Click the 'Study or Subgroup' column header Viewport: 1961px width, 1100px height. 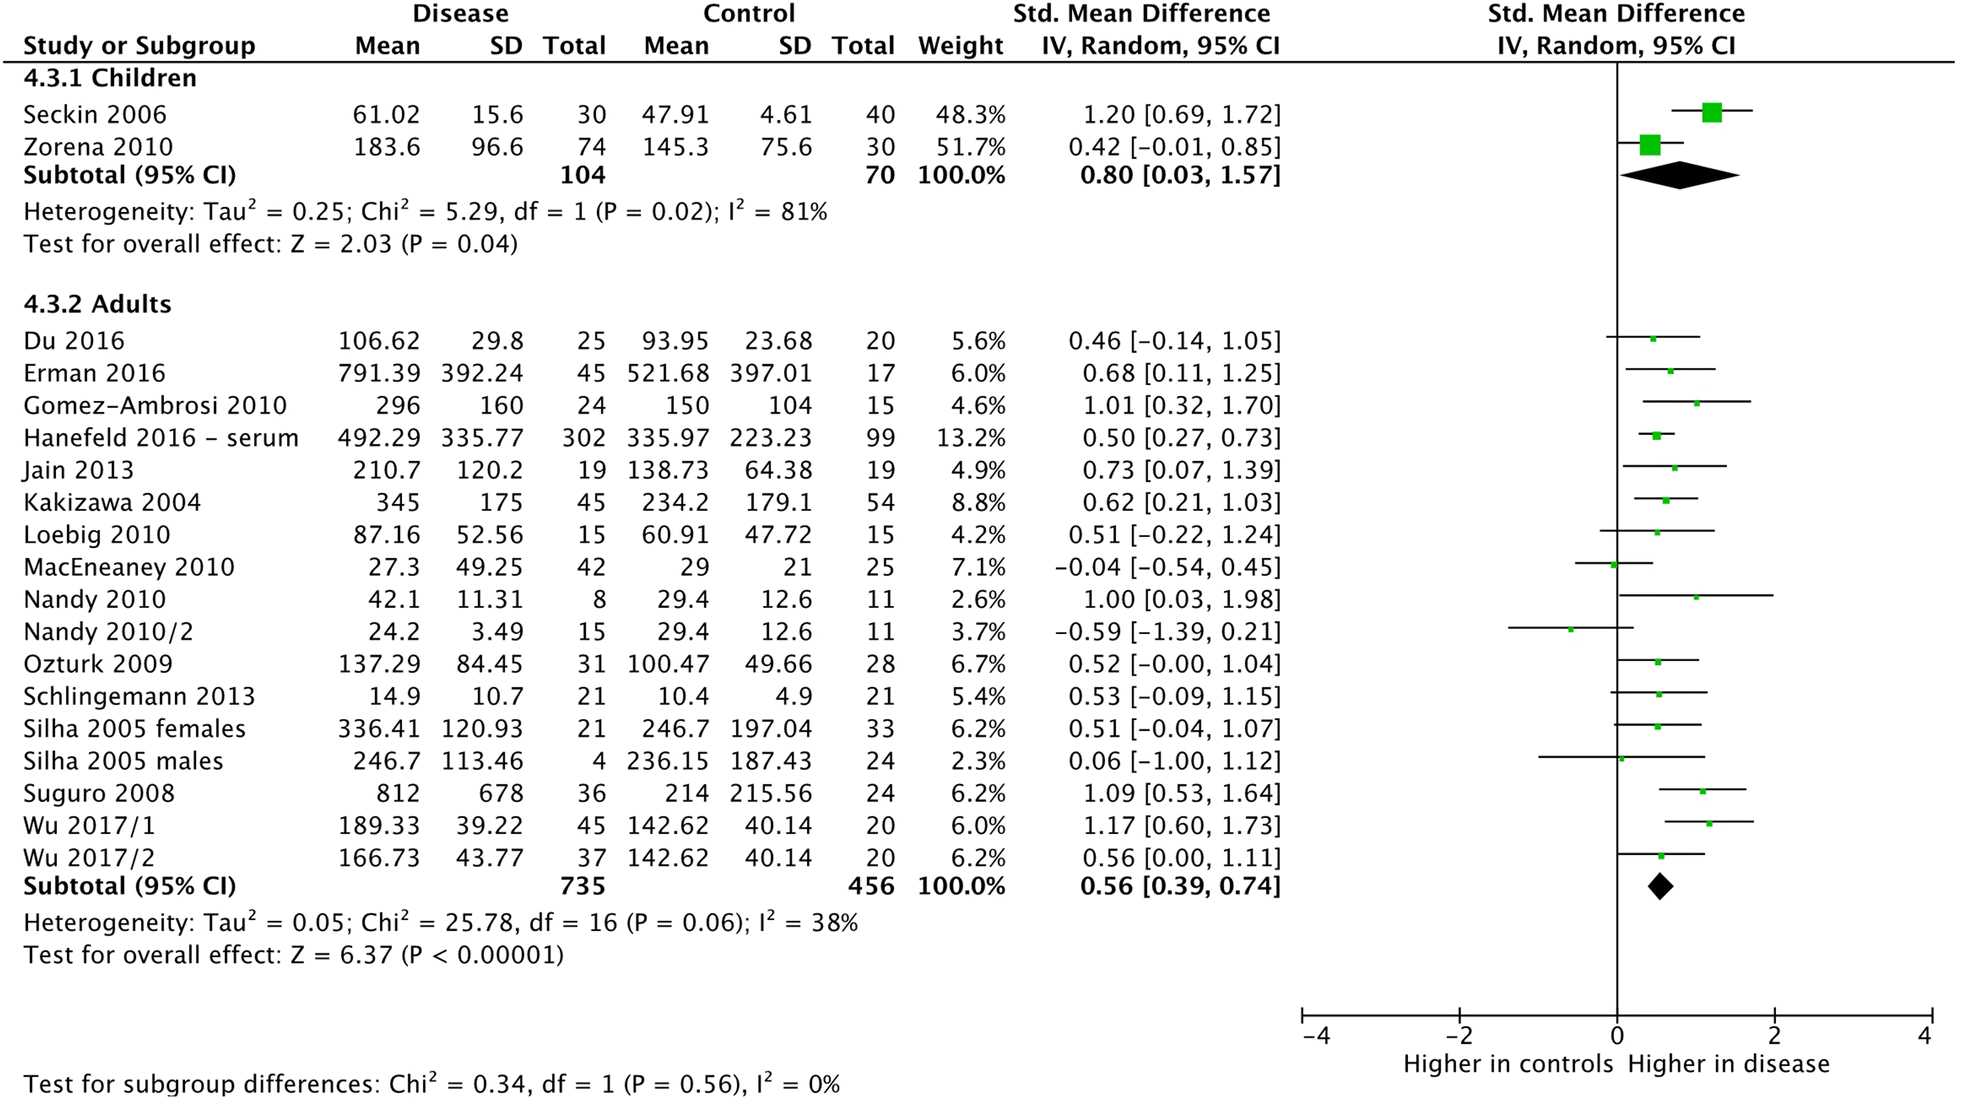[139, 46]
